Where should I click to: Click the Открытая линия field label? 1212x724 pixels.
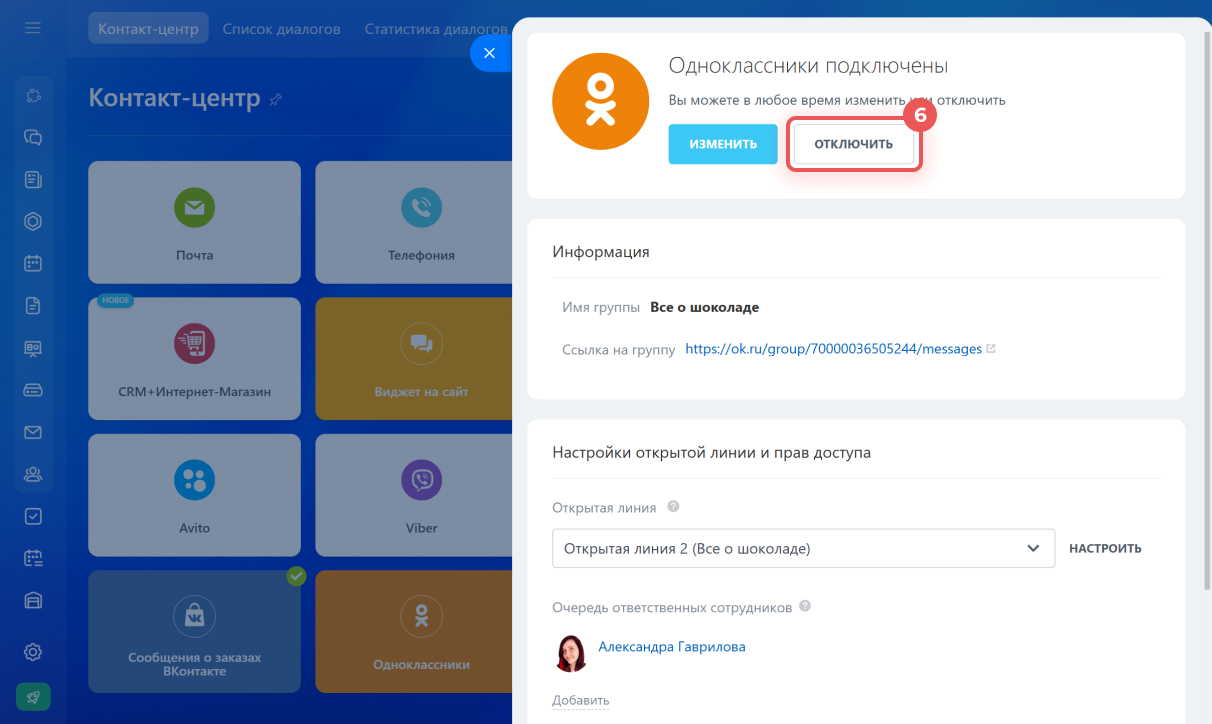tap(604, 507)
